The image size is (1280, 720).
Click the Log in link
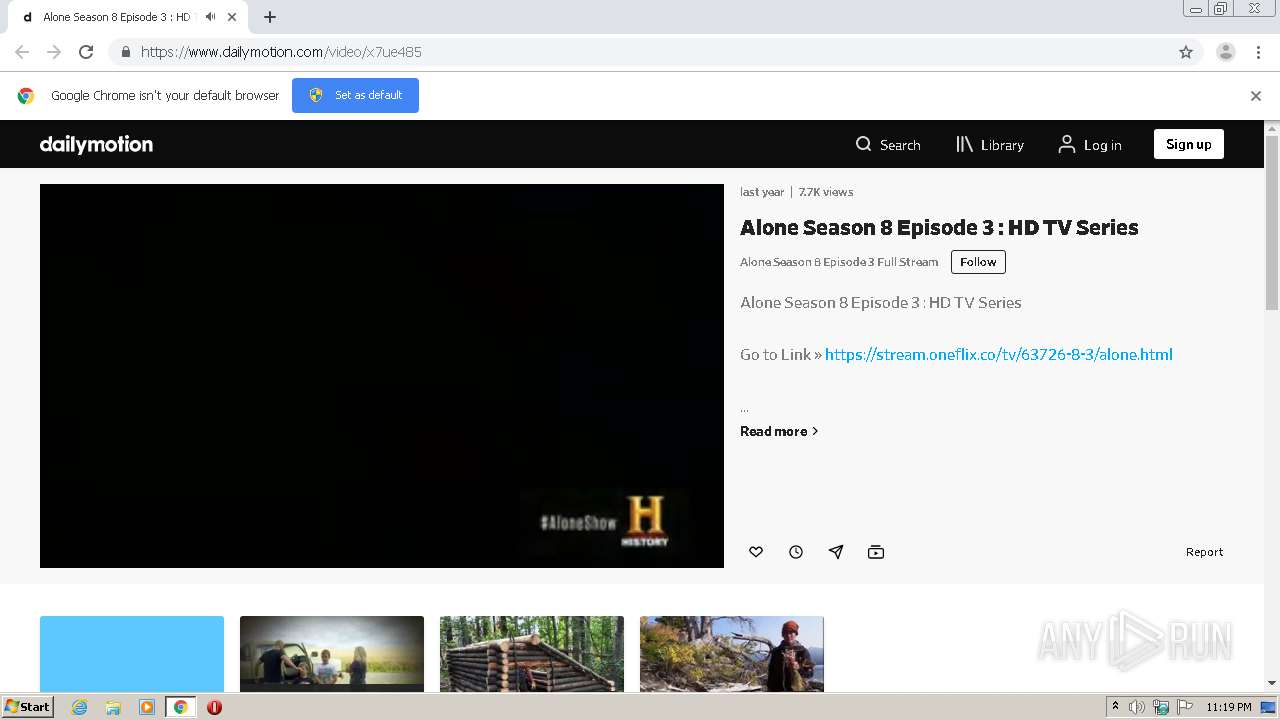point(1090,145)
